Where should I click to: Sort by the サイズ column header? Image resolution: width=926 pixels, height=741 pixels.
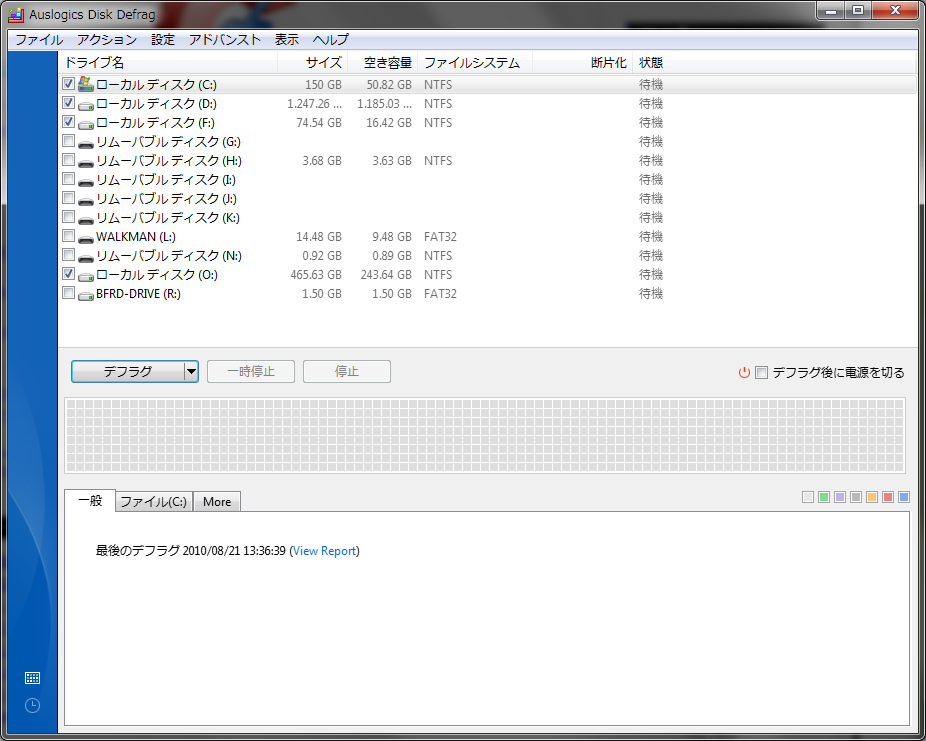click(312, 63)
